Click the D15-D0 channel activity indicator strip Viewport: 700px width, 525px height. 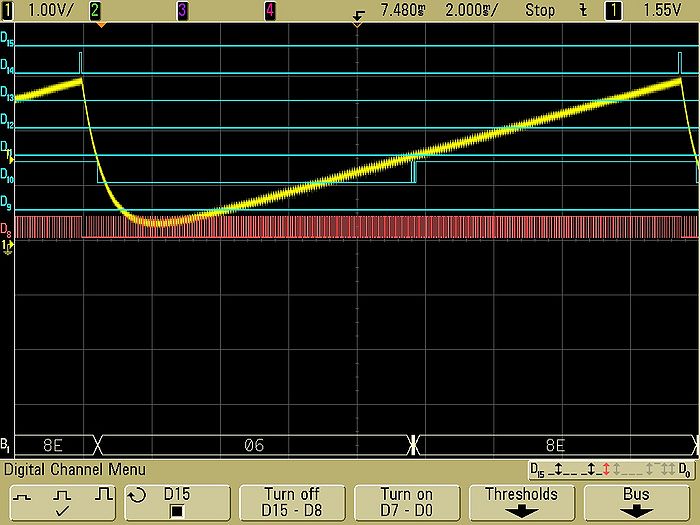[x=610, y=469]
